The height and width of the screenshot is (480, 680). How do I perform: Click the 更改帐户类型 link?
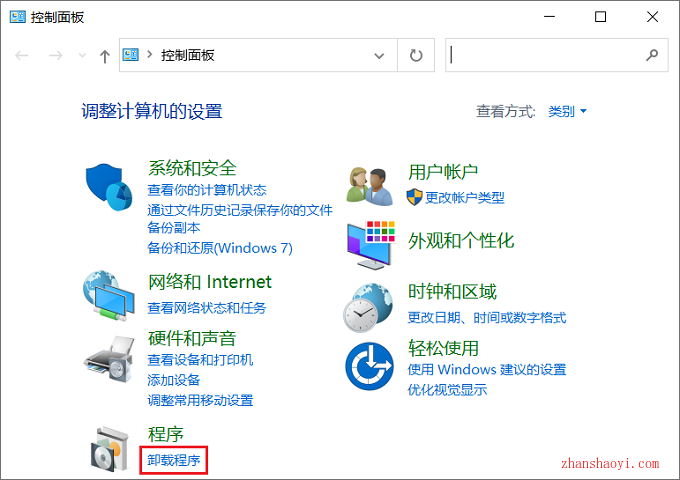click(464, 198)
